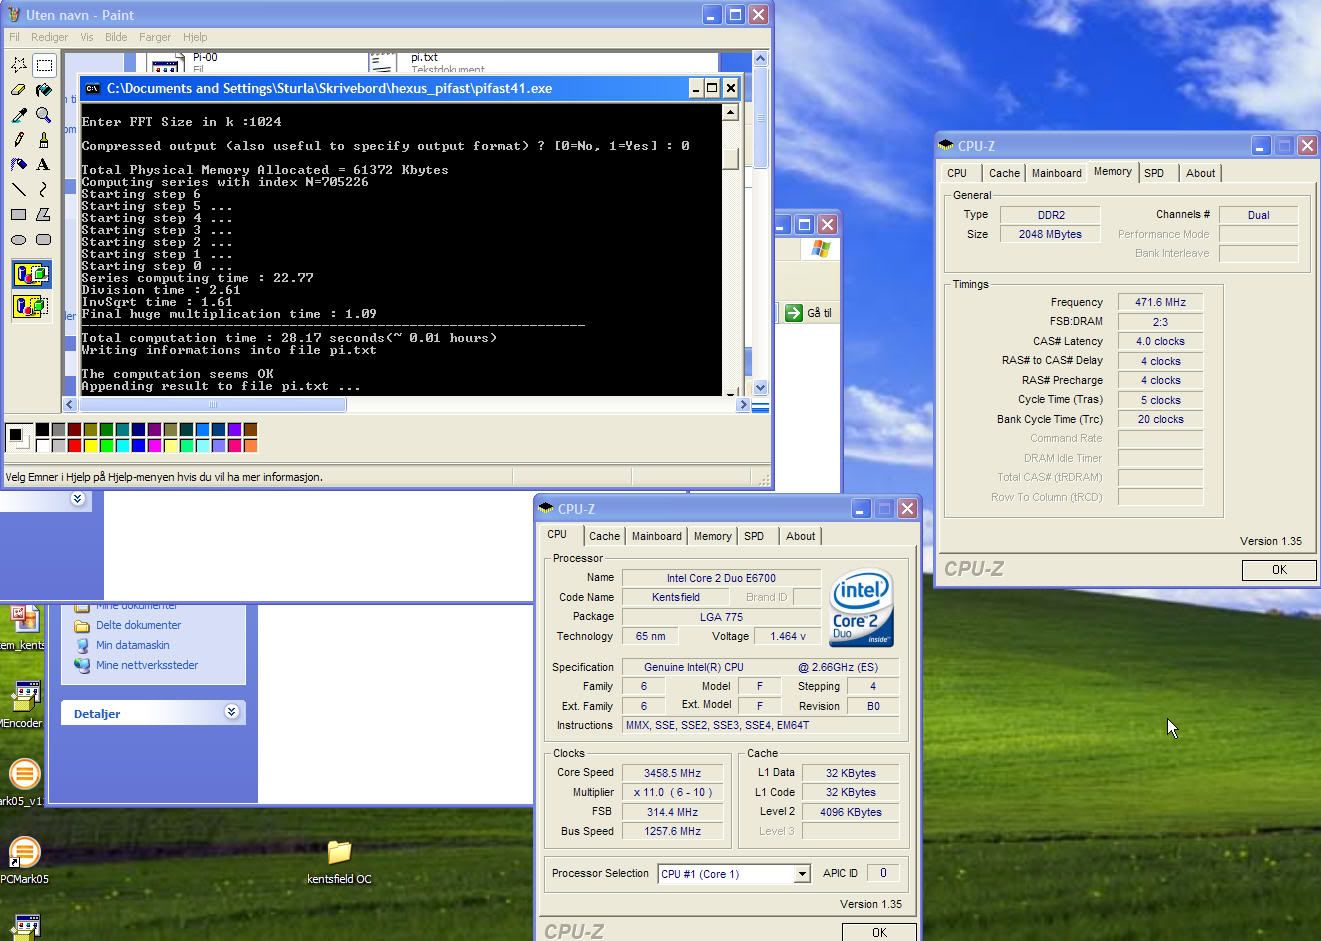Open the Fil menu in Paint
The width and height of the screenshot is (1321, 941).
pyautogui.click(x=15, y=37)
